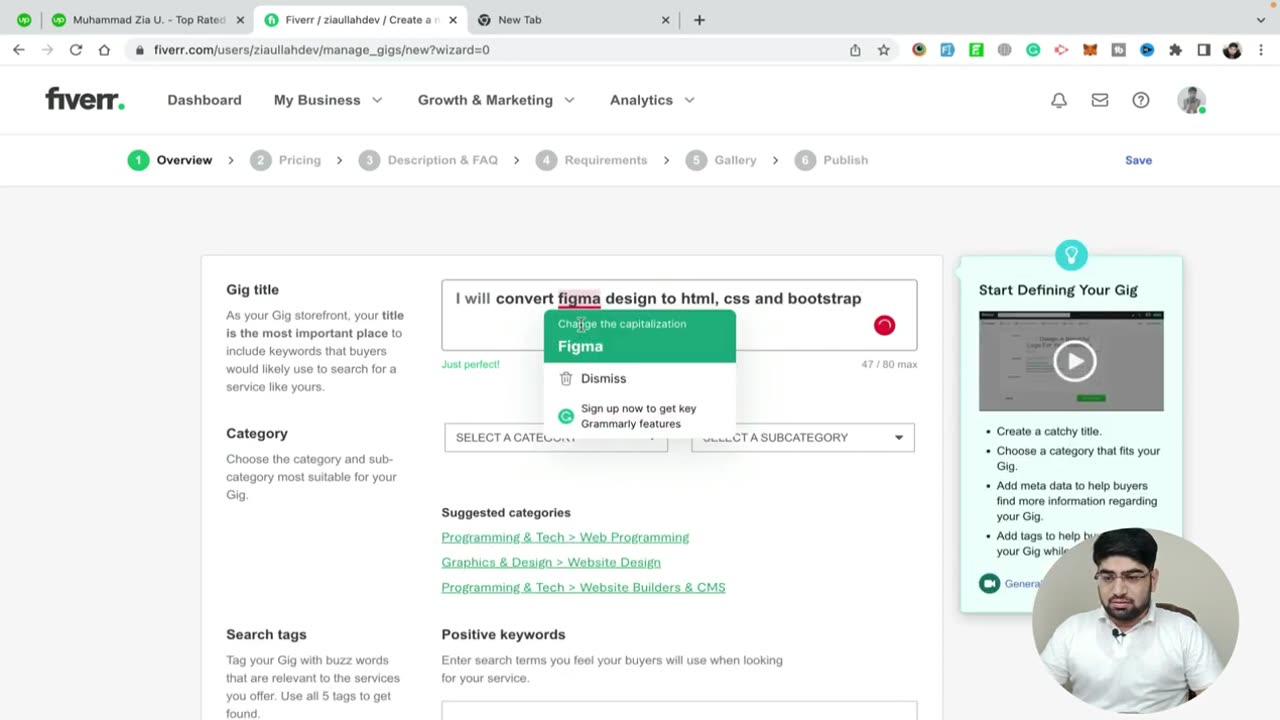Screen dimensions: 1280x720
Task: Open a new browser tab
Action: point(699,20)
